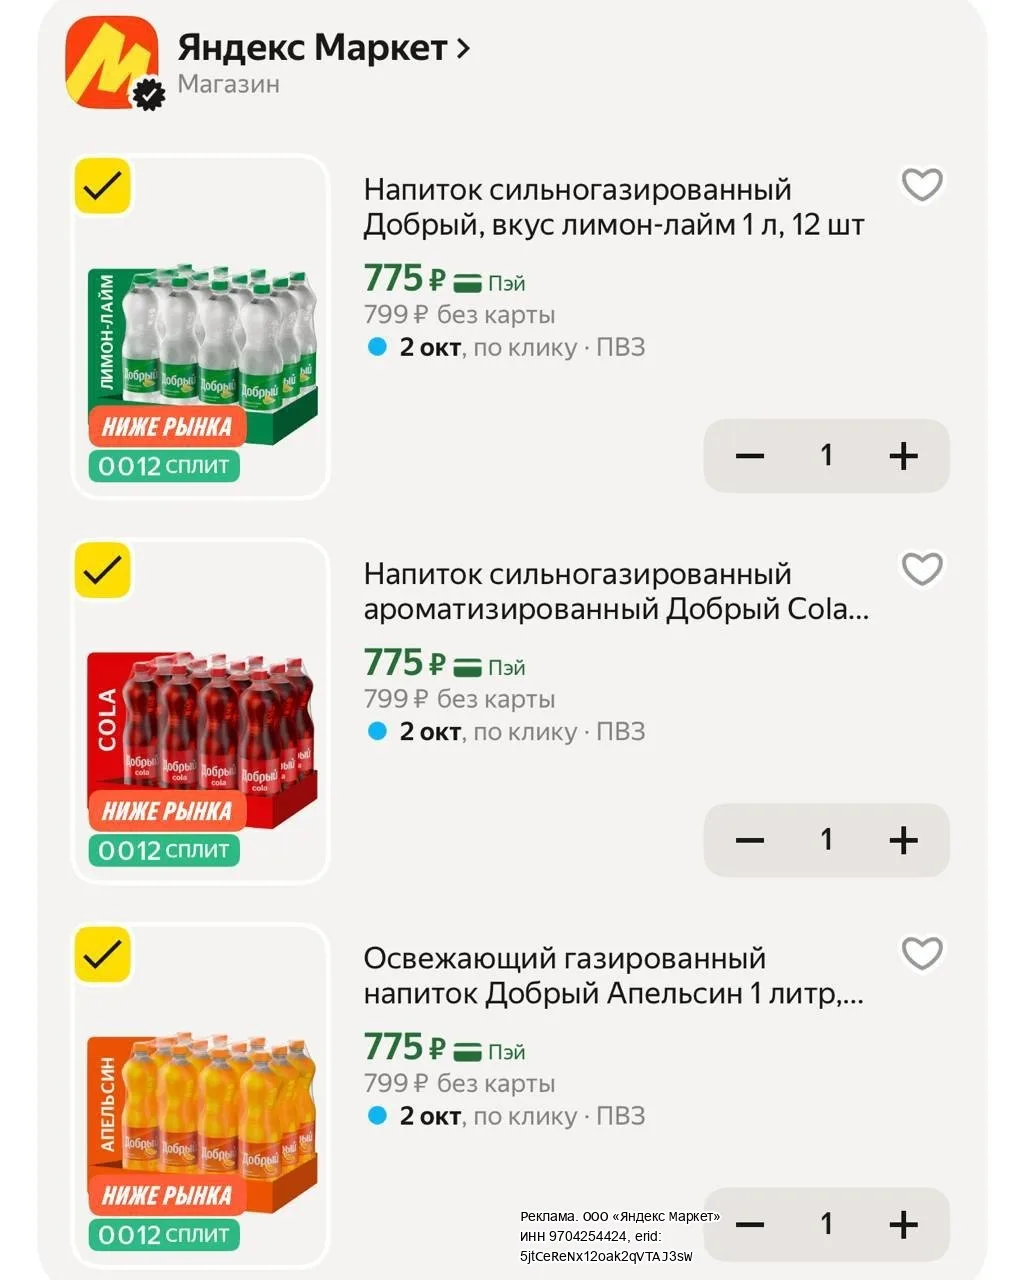Open the Яндекс Маркет store logo
This screenshot has width=1025, height=1280.
tap(112, 64)
